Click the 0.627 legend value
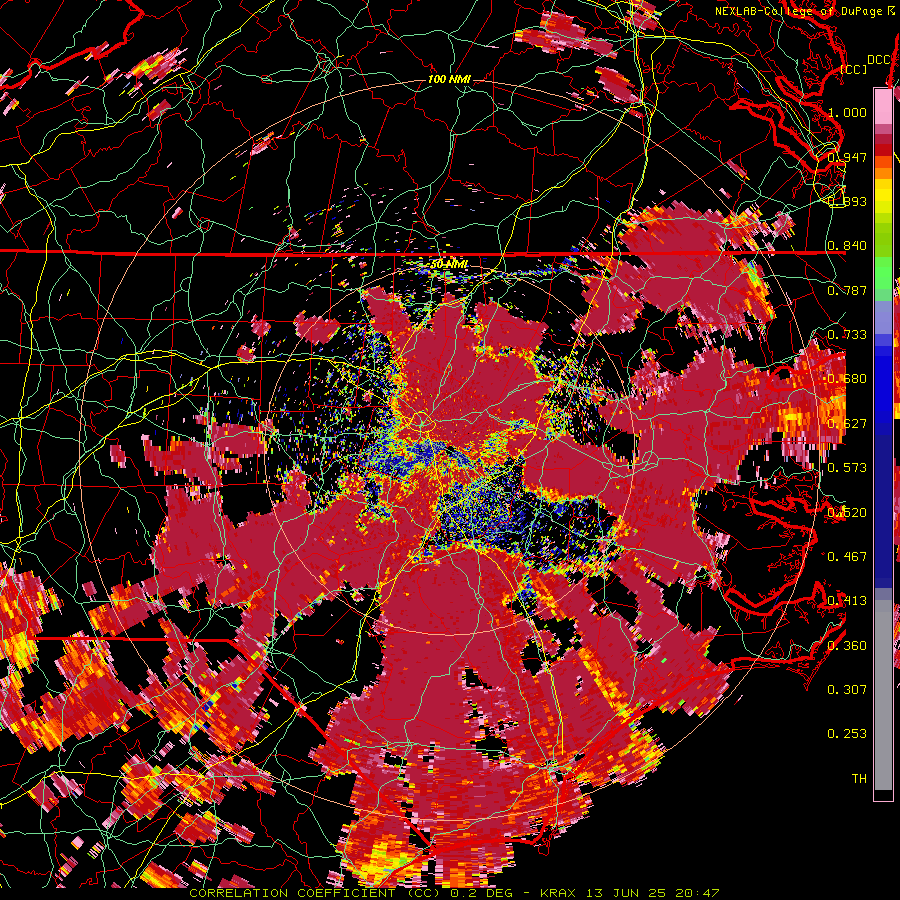This screenshot has width=900, height=900. (x=847, y=423)
